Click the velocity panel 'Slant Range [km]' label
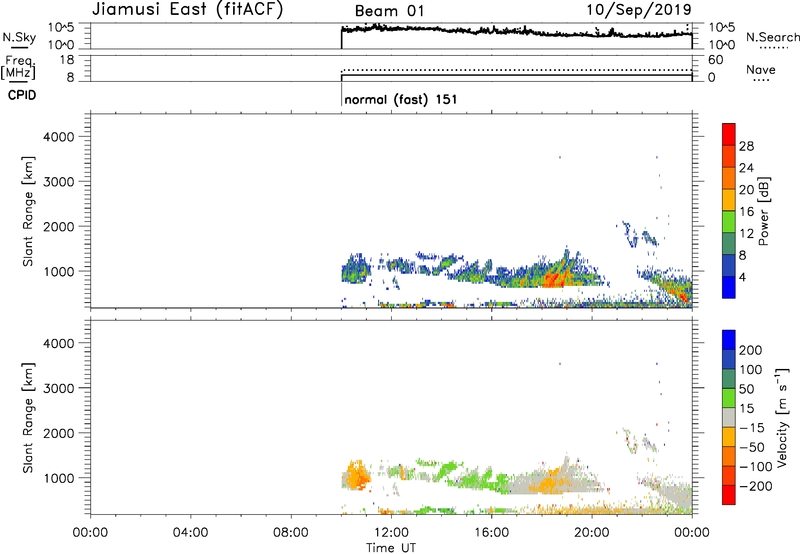 tap(29, 418)
